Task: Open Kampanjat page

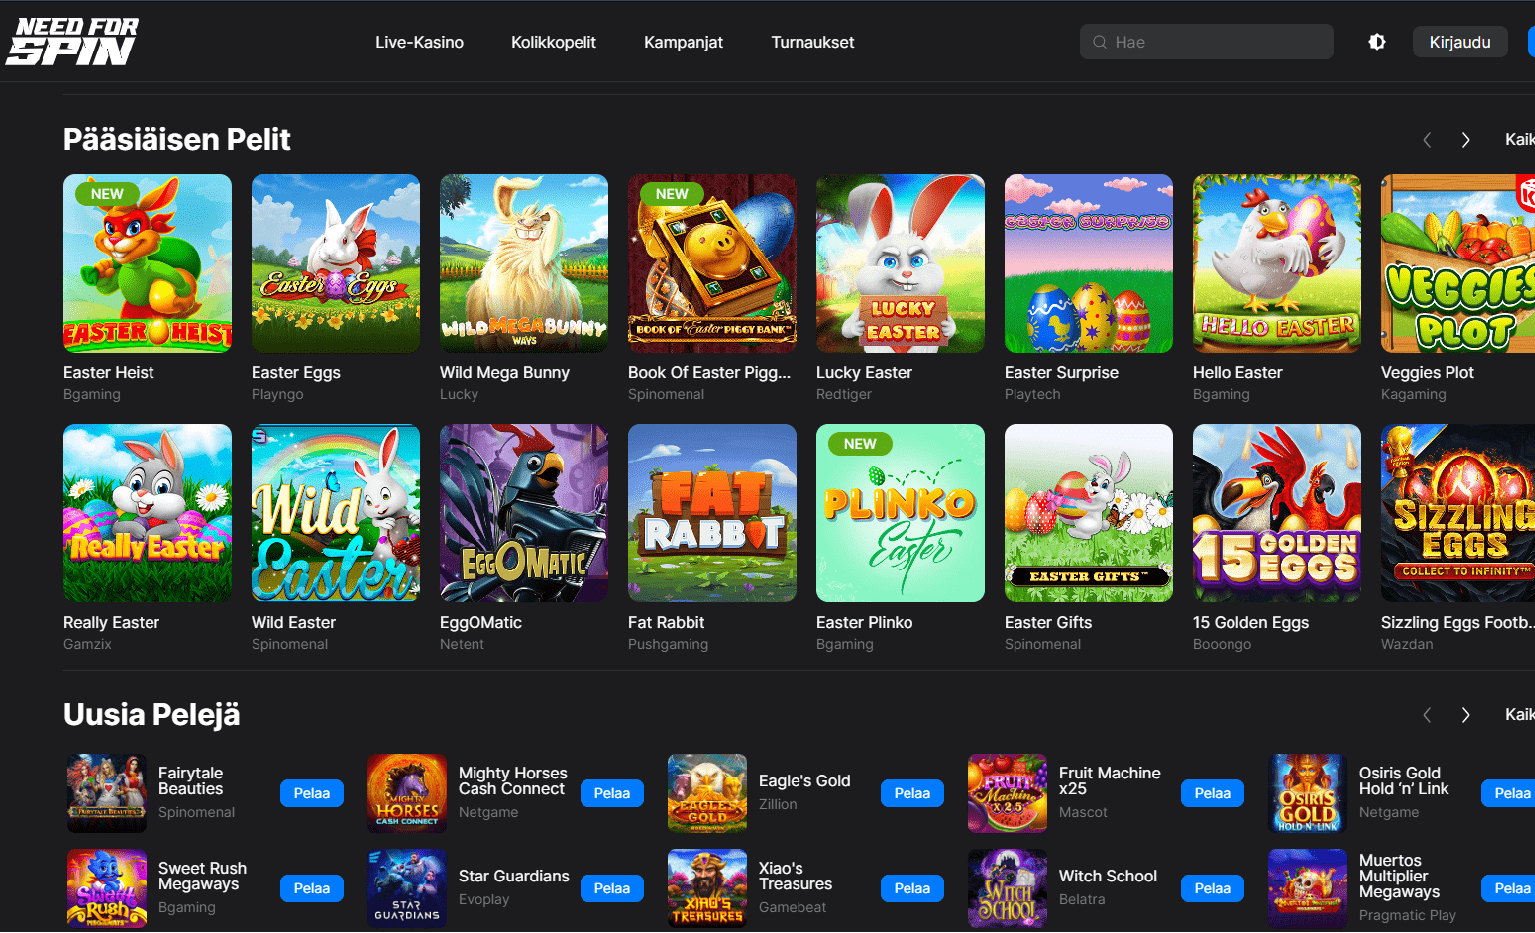Action: point(683,42)
